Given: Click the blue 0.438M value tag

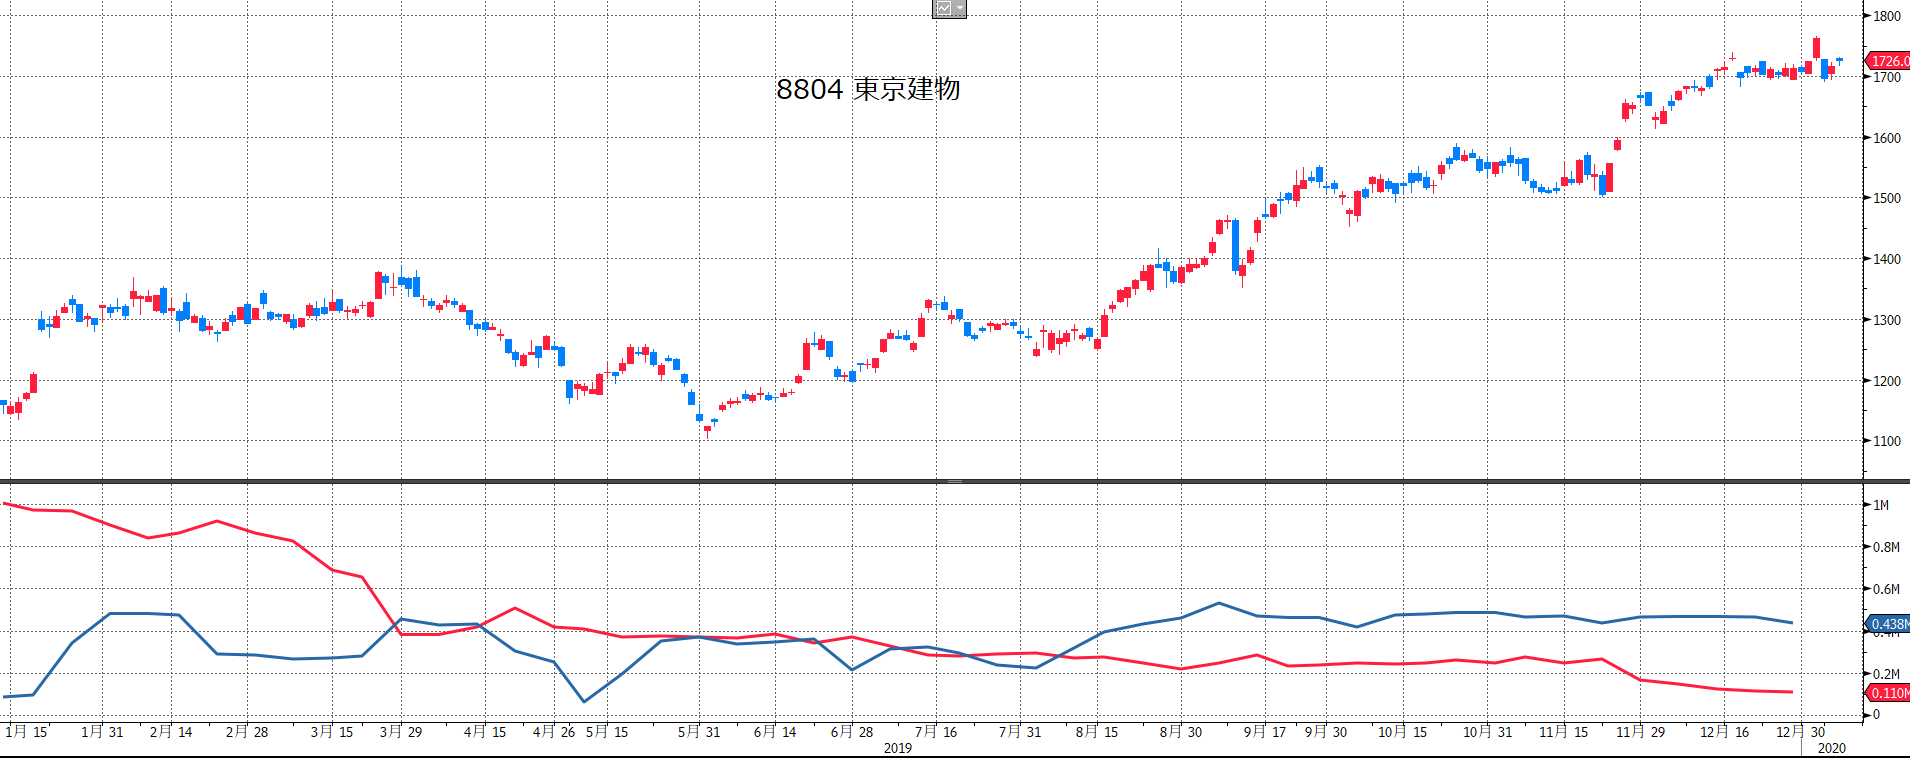Looking at the screenshot, I should [1888, 624].
